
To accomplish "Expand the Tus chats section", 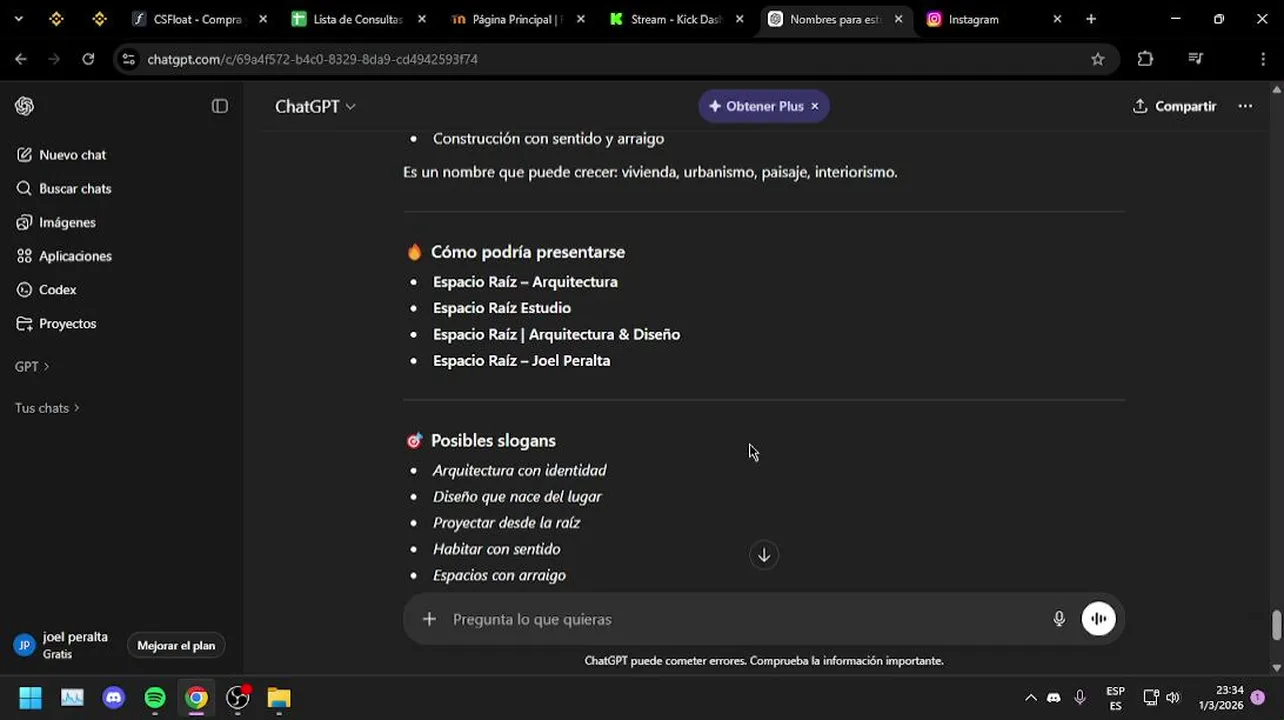I will [47, 408].
